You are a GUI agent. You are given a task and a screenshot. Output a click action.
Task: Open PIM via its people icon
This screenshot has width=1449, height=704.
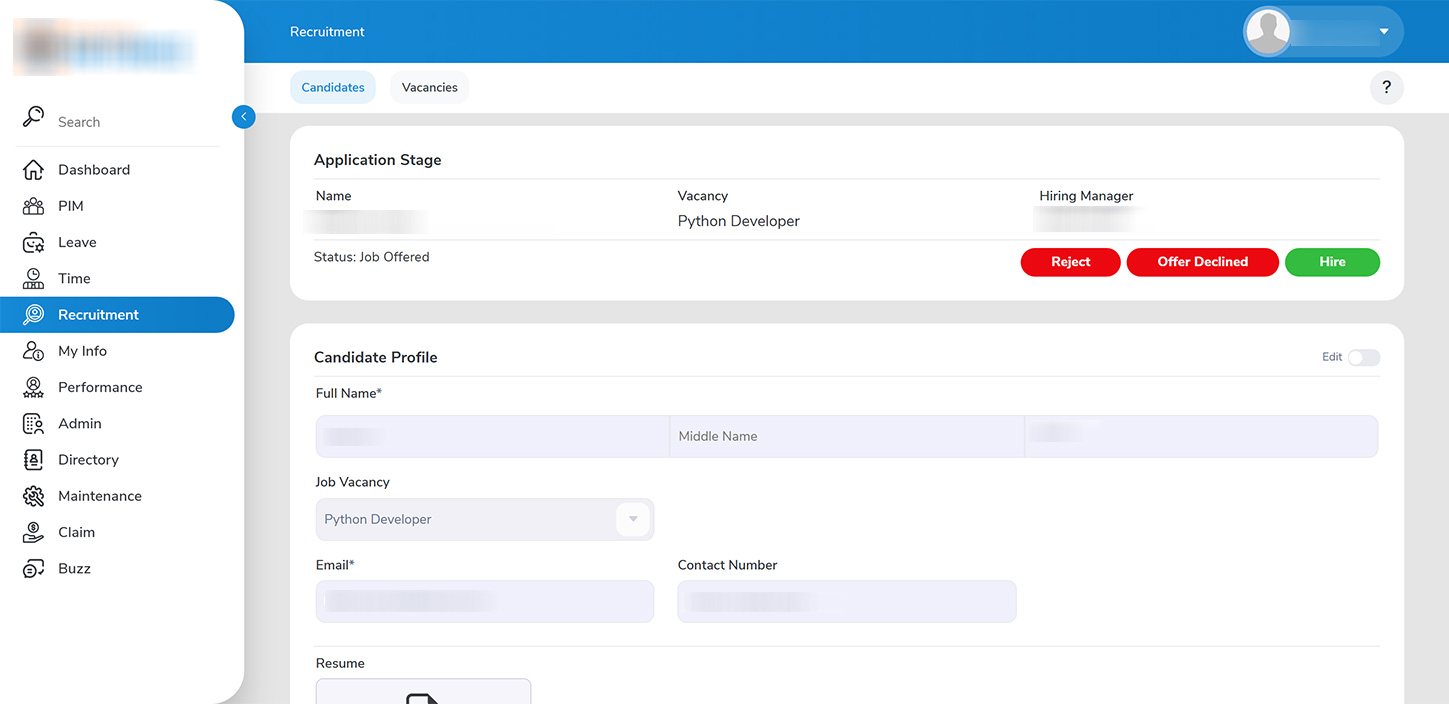click(33, 206)
